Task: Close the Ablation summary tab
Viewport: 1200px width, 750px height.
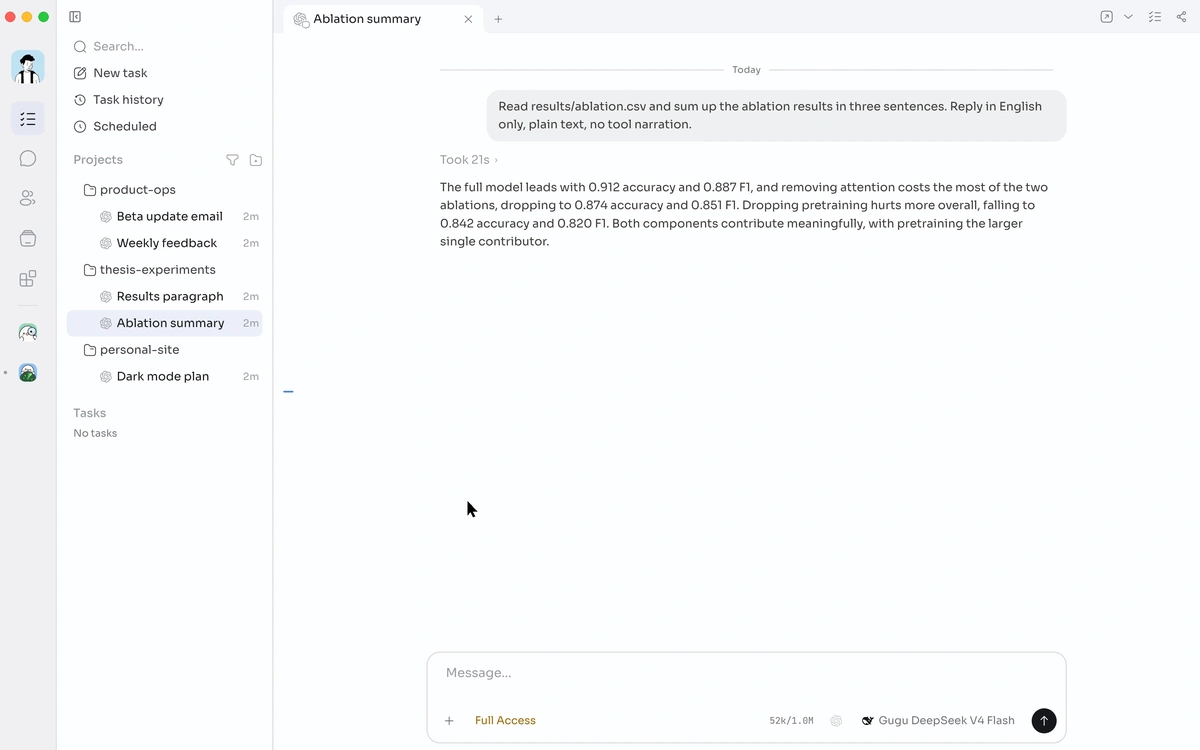Action: pos(468,19)
